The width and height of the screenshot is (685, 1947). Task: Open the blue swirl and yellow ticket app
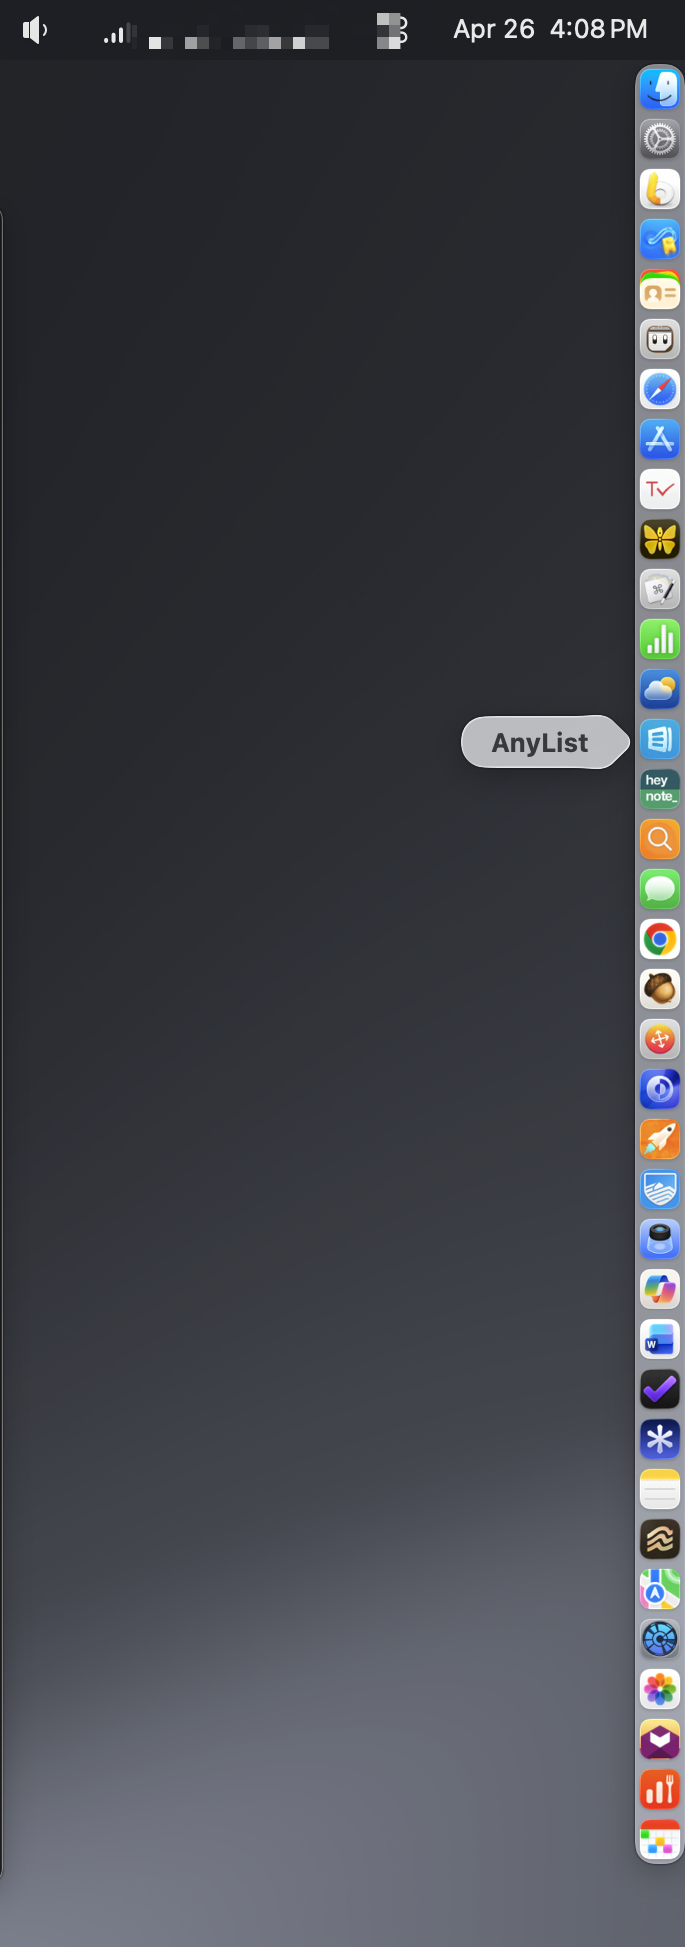click(660, 240)
